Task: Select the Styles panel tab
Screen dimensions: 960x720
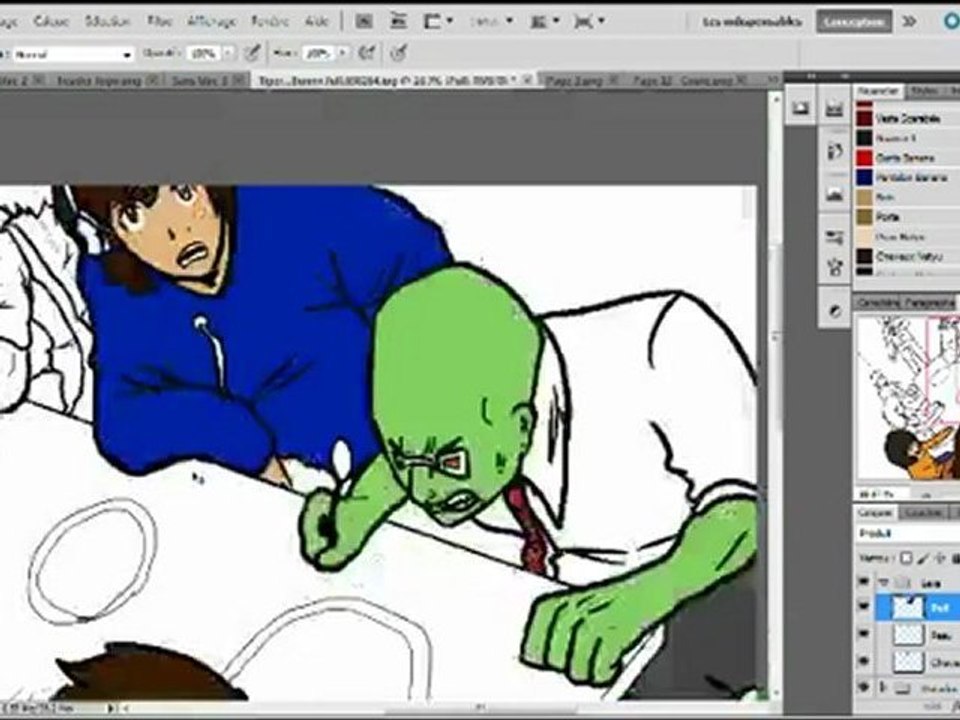Action: point(923,91)
